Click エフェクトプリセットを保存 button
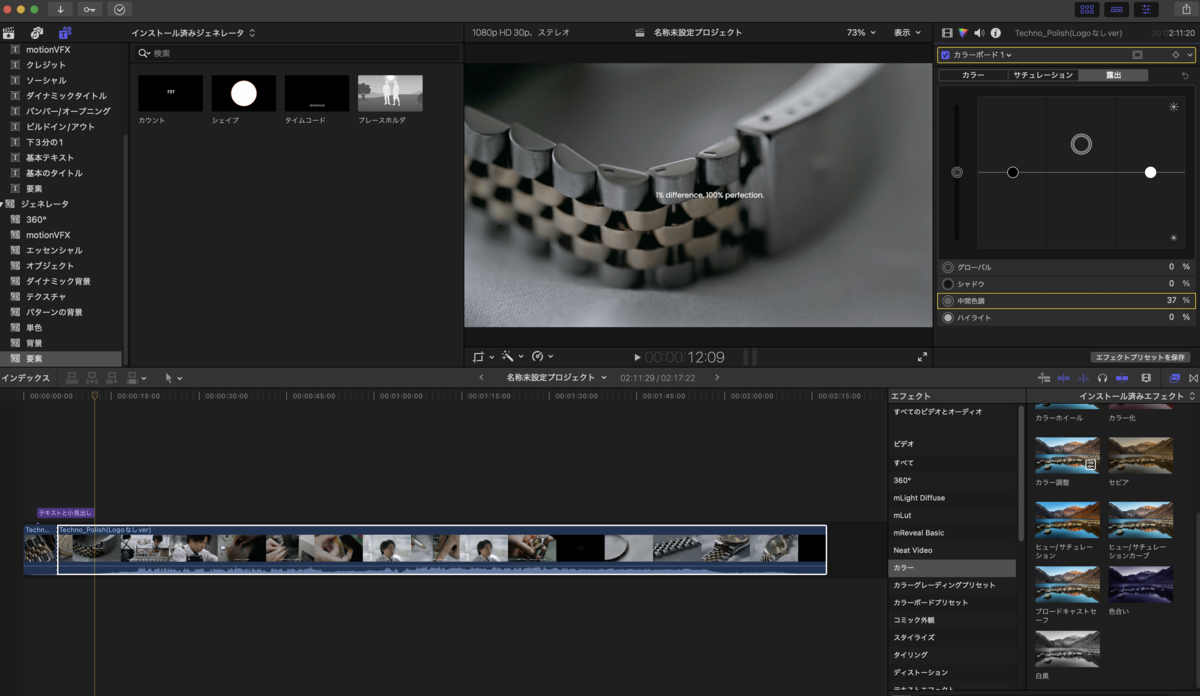This screenshot has width=1200, height=696. tap(1141, 357)
